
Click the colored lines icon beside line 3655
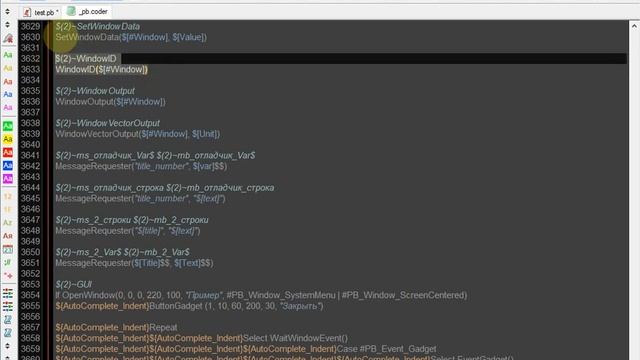pos(8,306)
